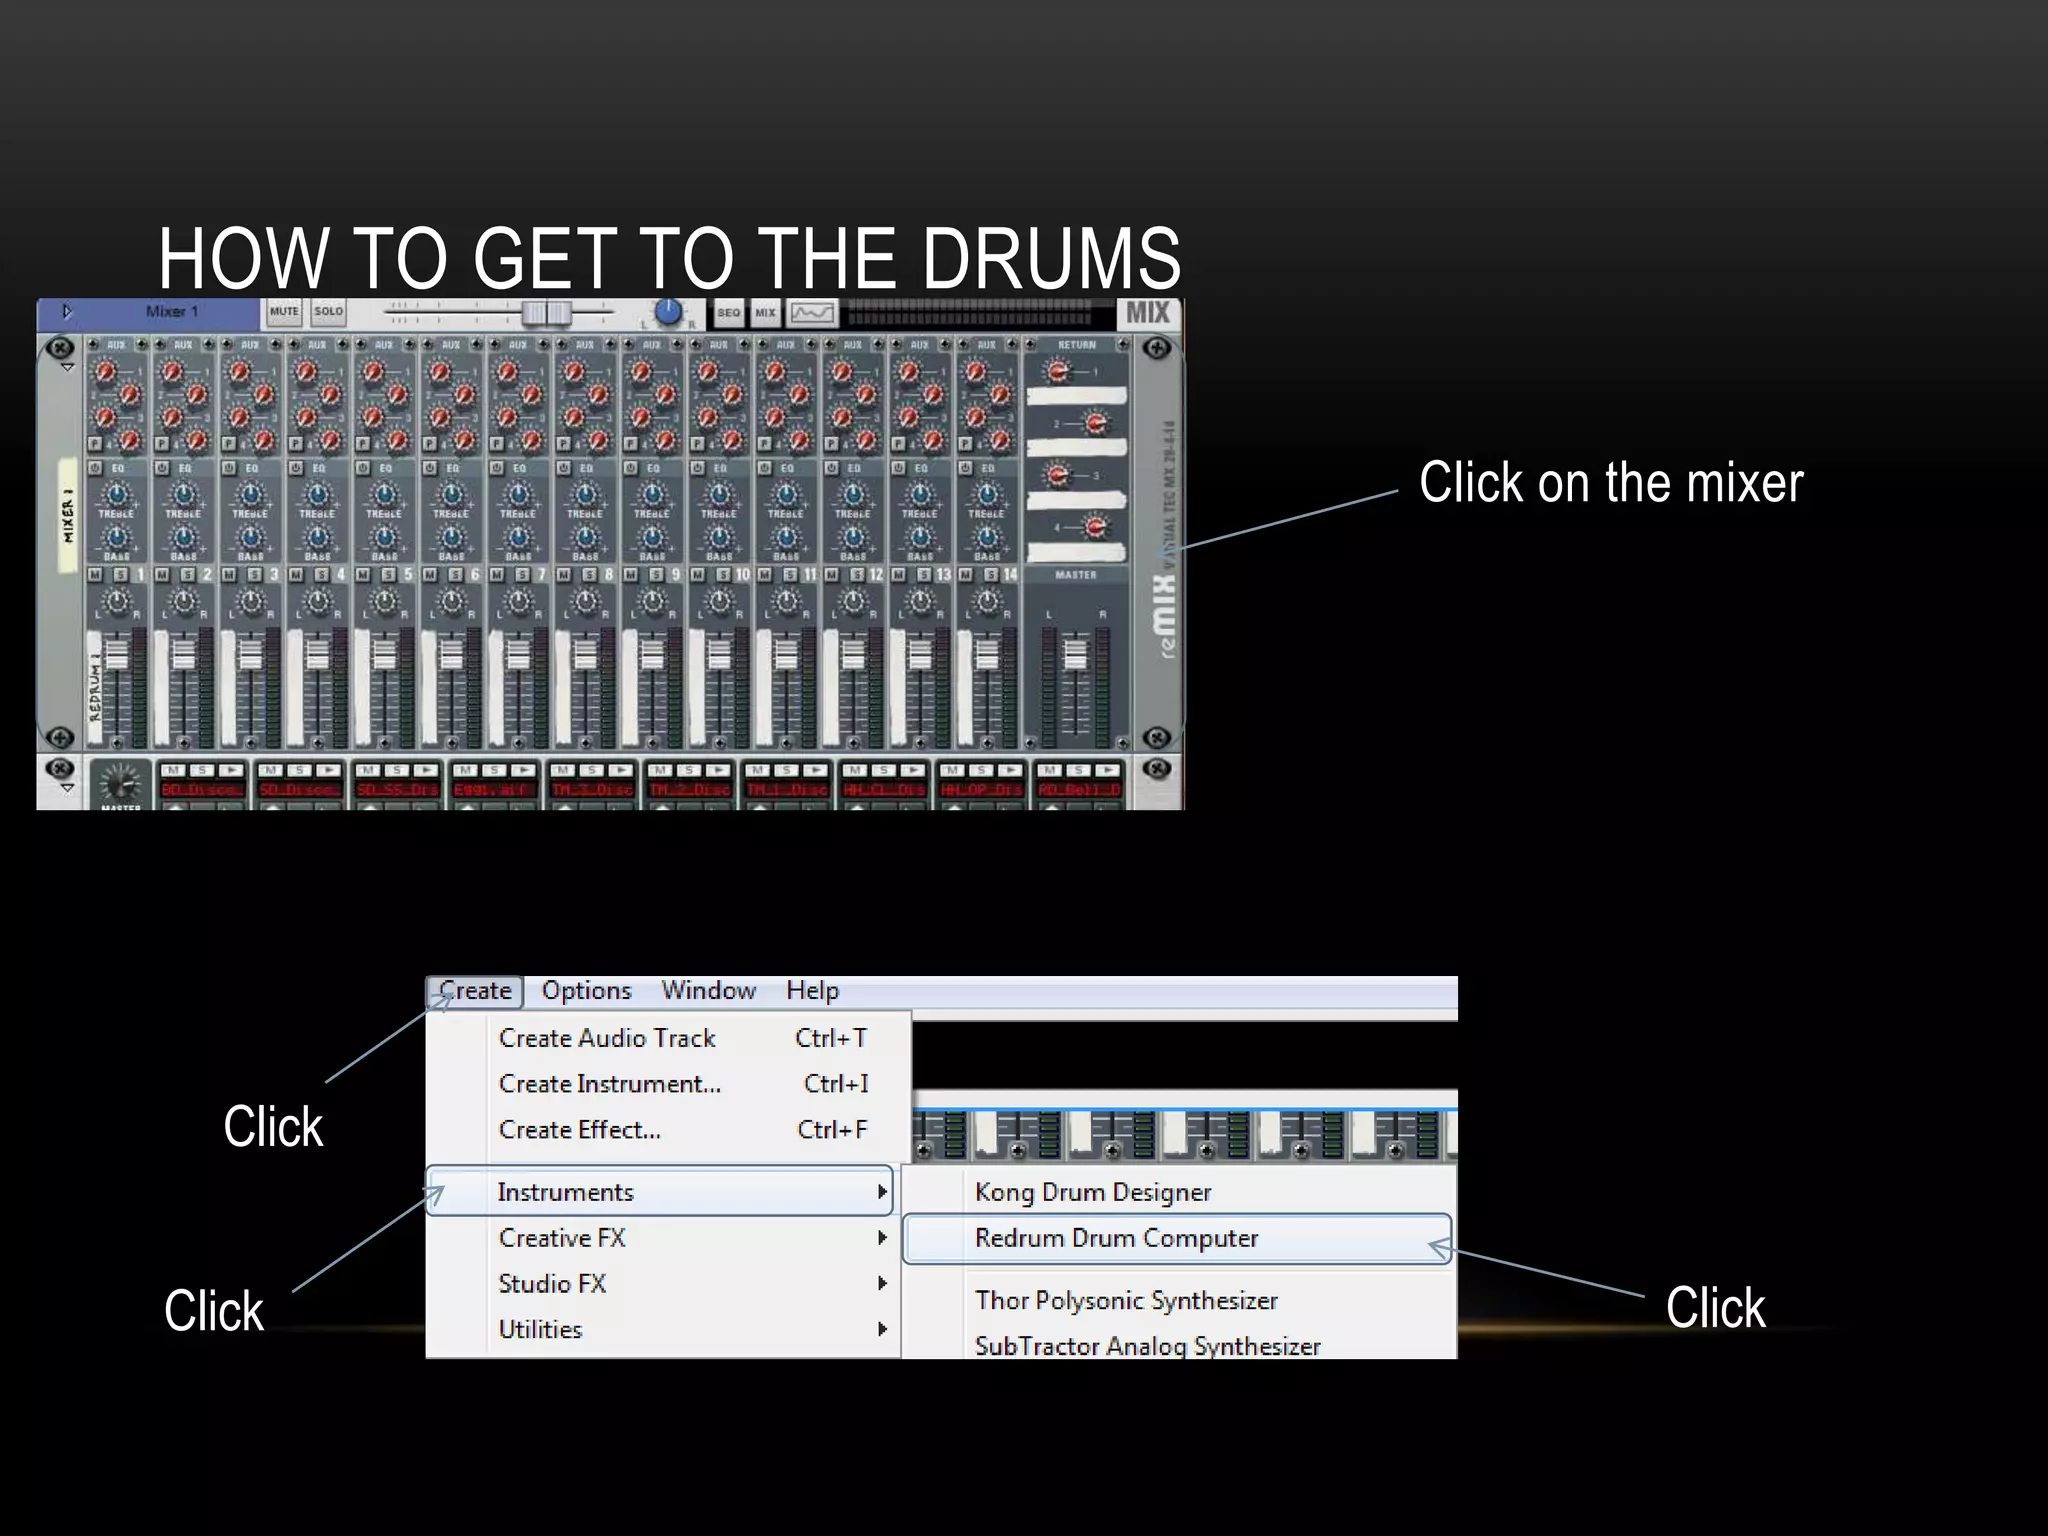This screenshot has height=1536, width=2048.
Task: Expand the Creative FX submenu arrow
Action: (881, 1238)
